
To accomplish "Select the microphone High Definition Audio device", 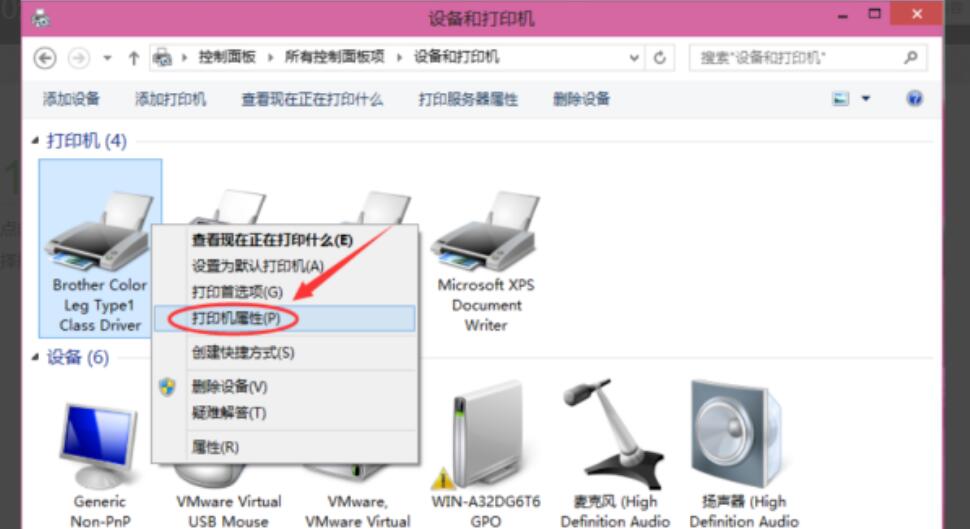I will point(615,454).
